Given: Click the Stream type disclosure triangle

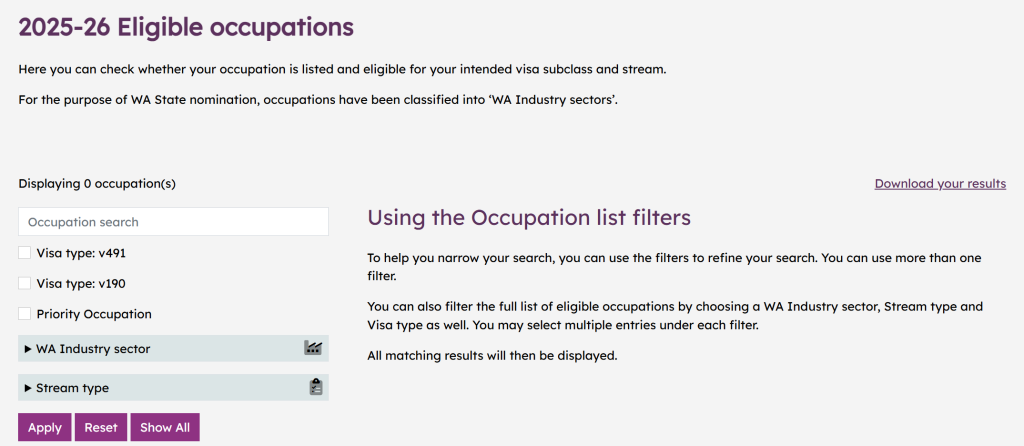Looking at the screenshot, I should click(28, 388).
